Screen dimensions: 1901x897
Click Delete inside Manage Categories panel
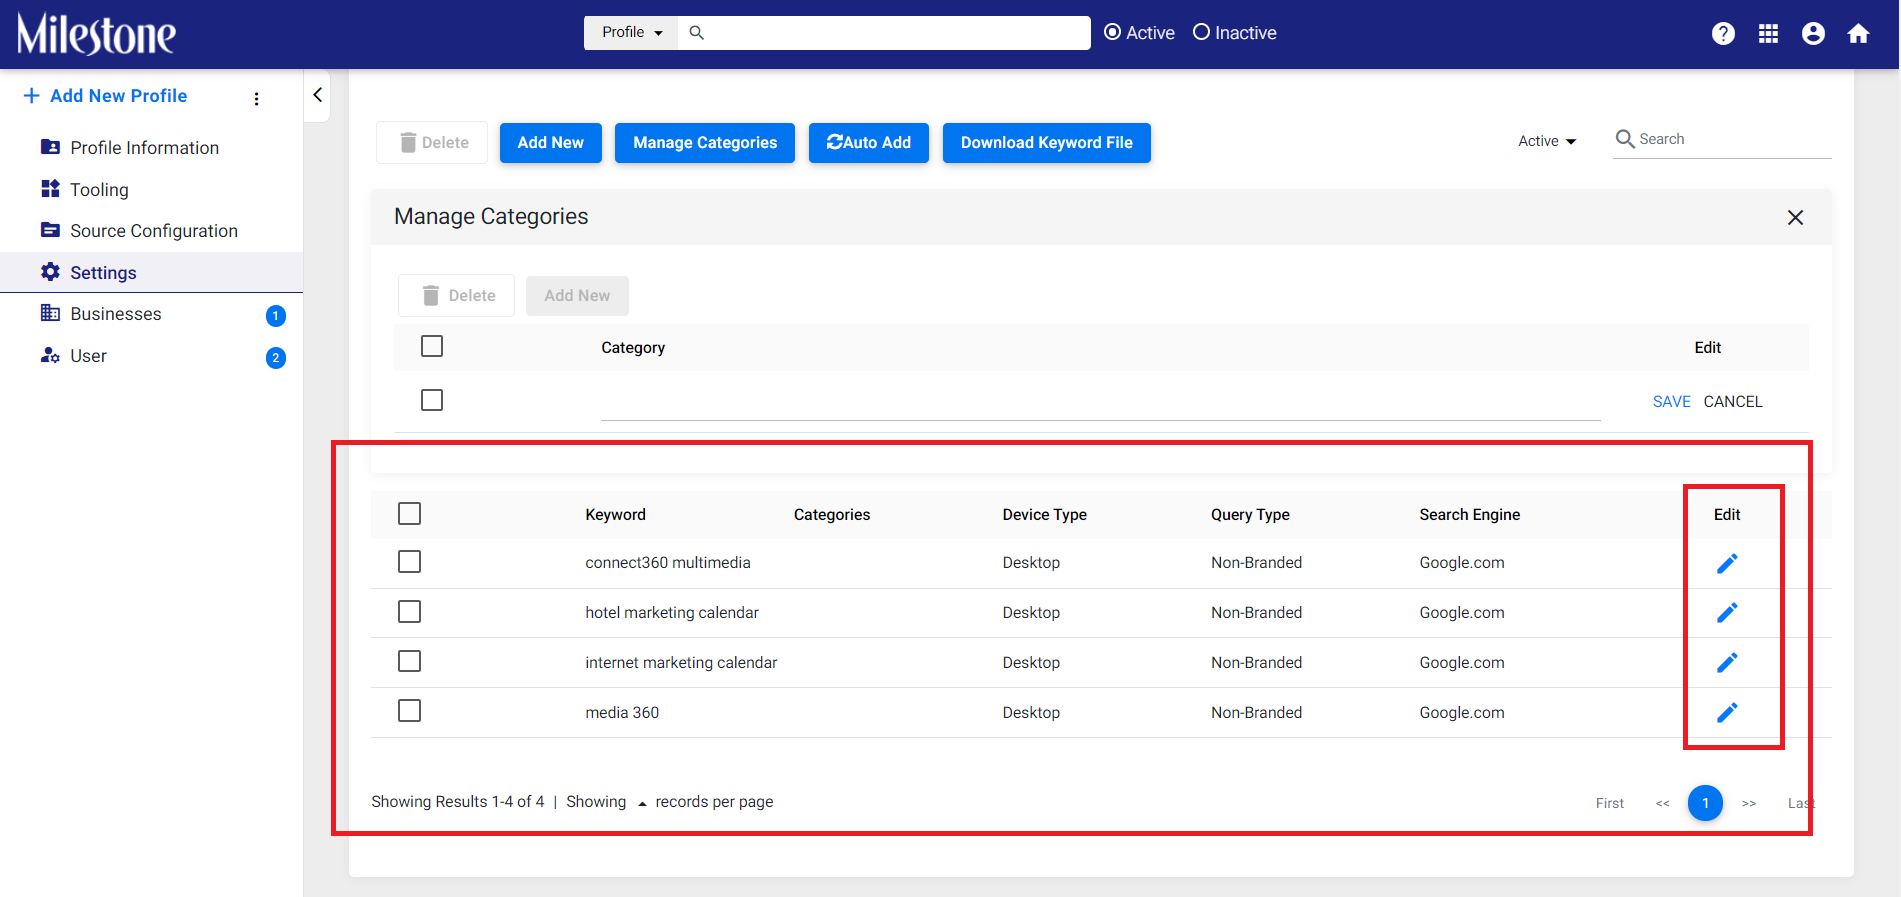point(456,296)
